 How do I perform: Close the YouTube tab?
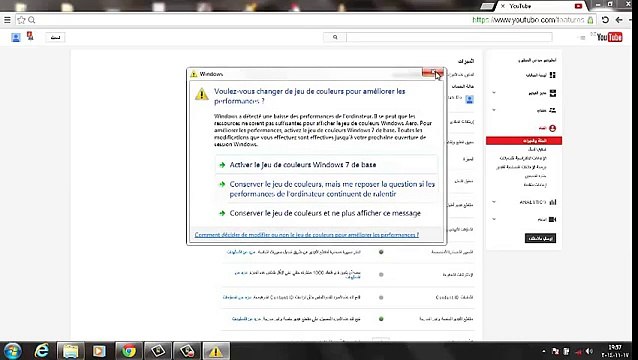pos(503,6)
